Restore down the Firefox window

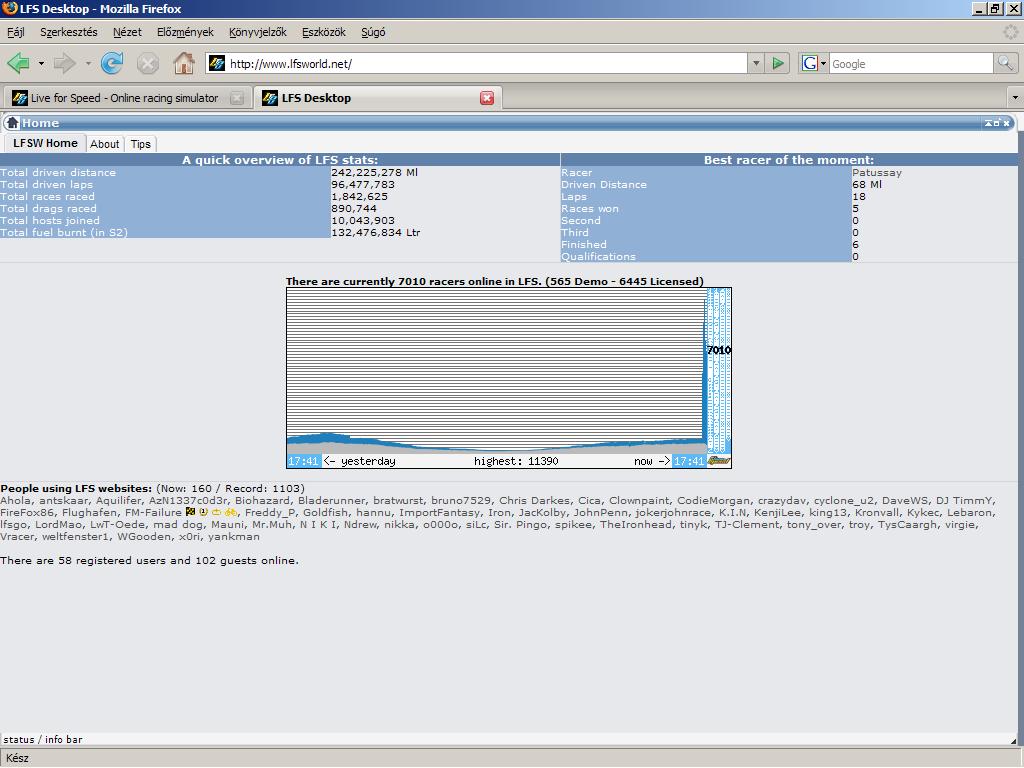[x=995, y=8]
